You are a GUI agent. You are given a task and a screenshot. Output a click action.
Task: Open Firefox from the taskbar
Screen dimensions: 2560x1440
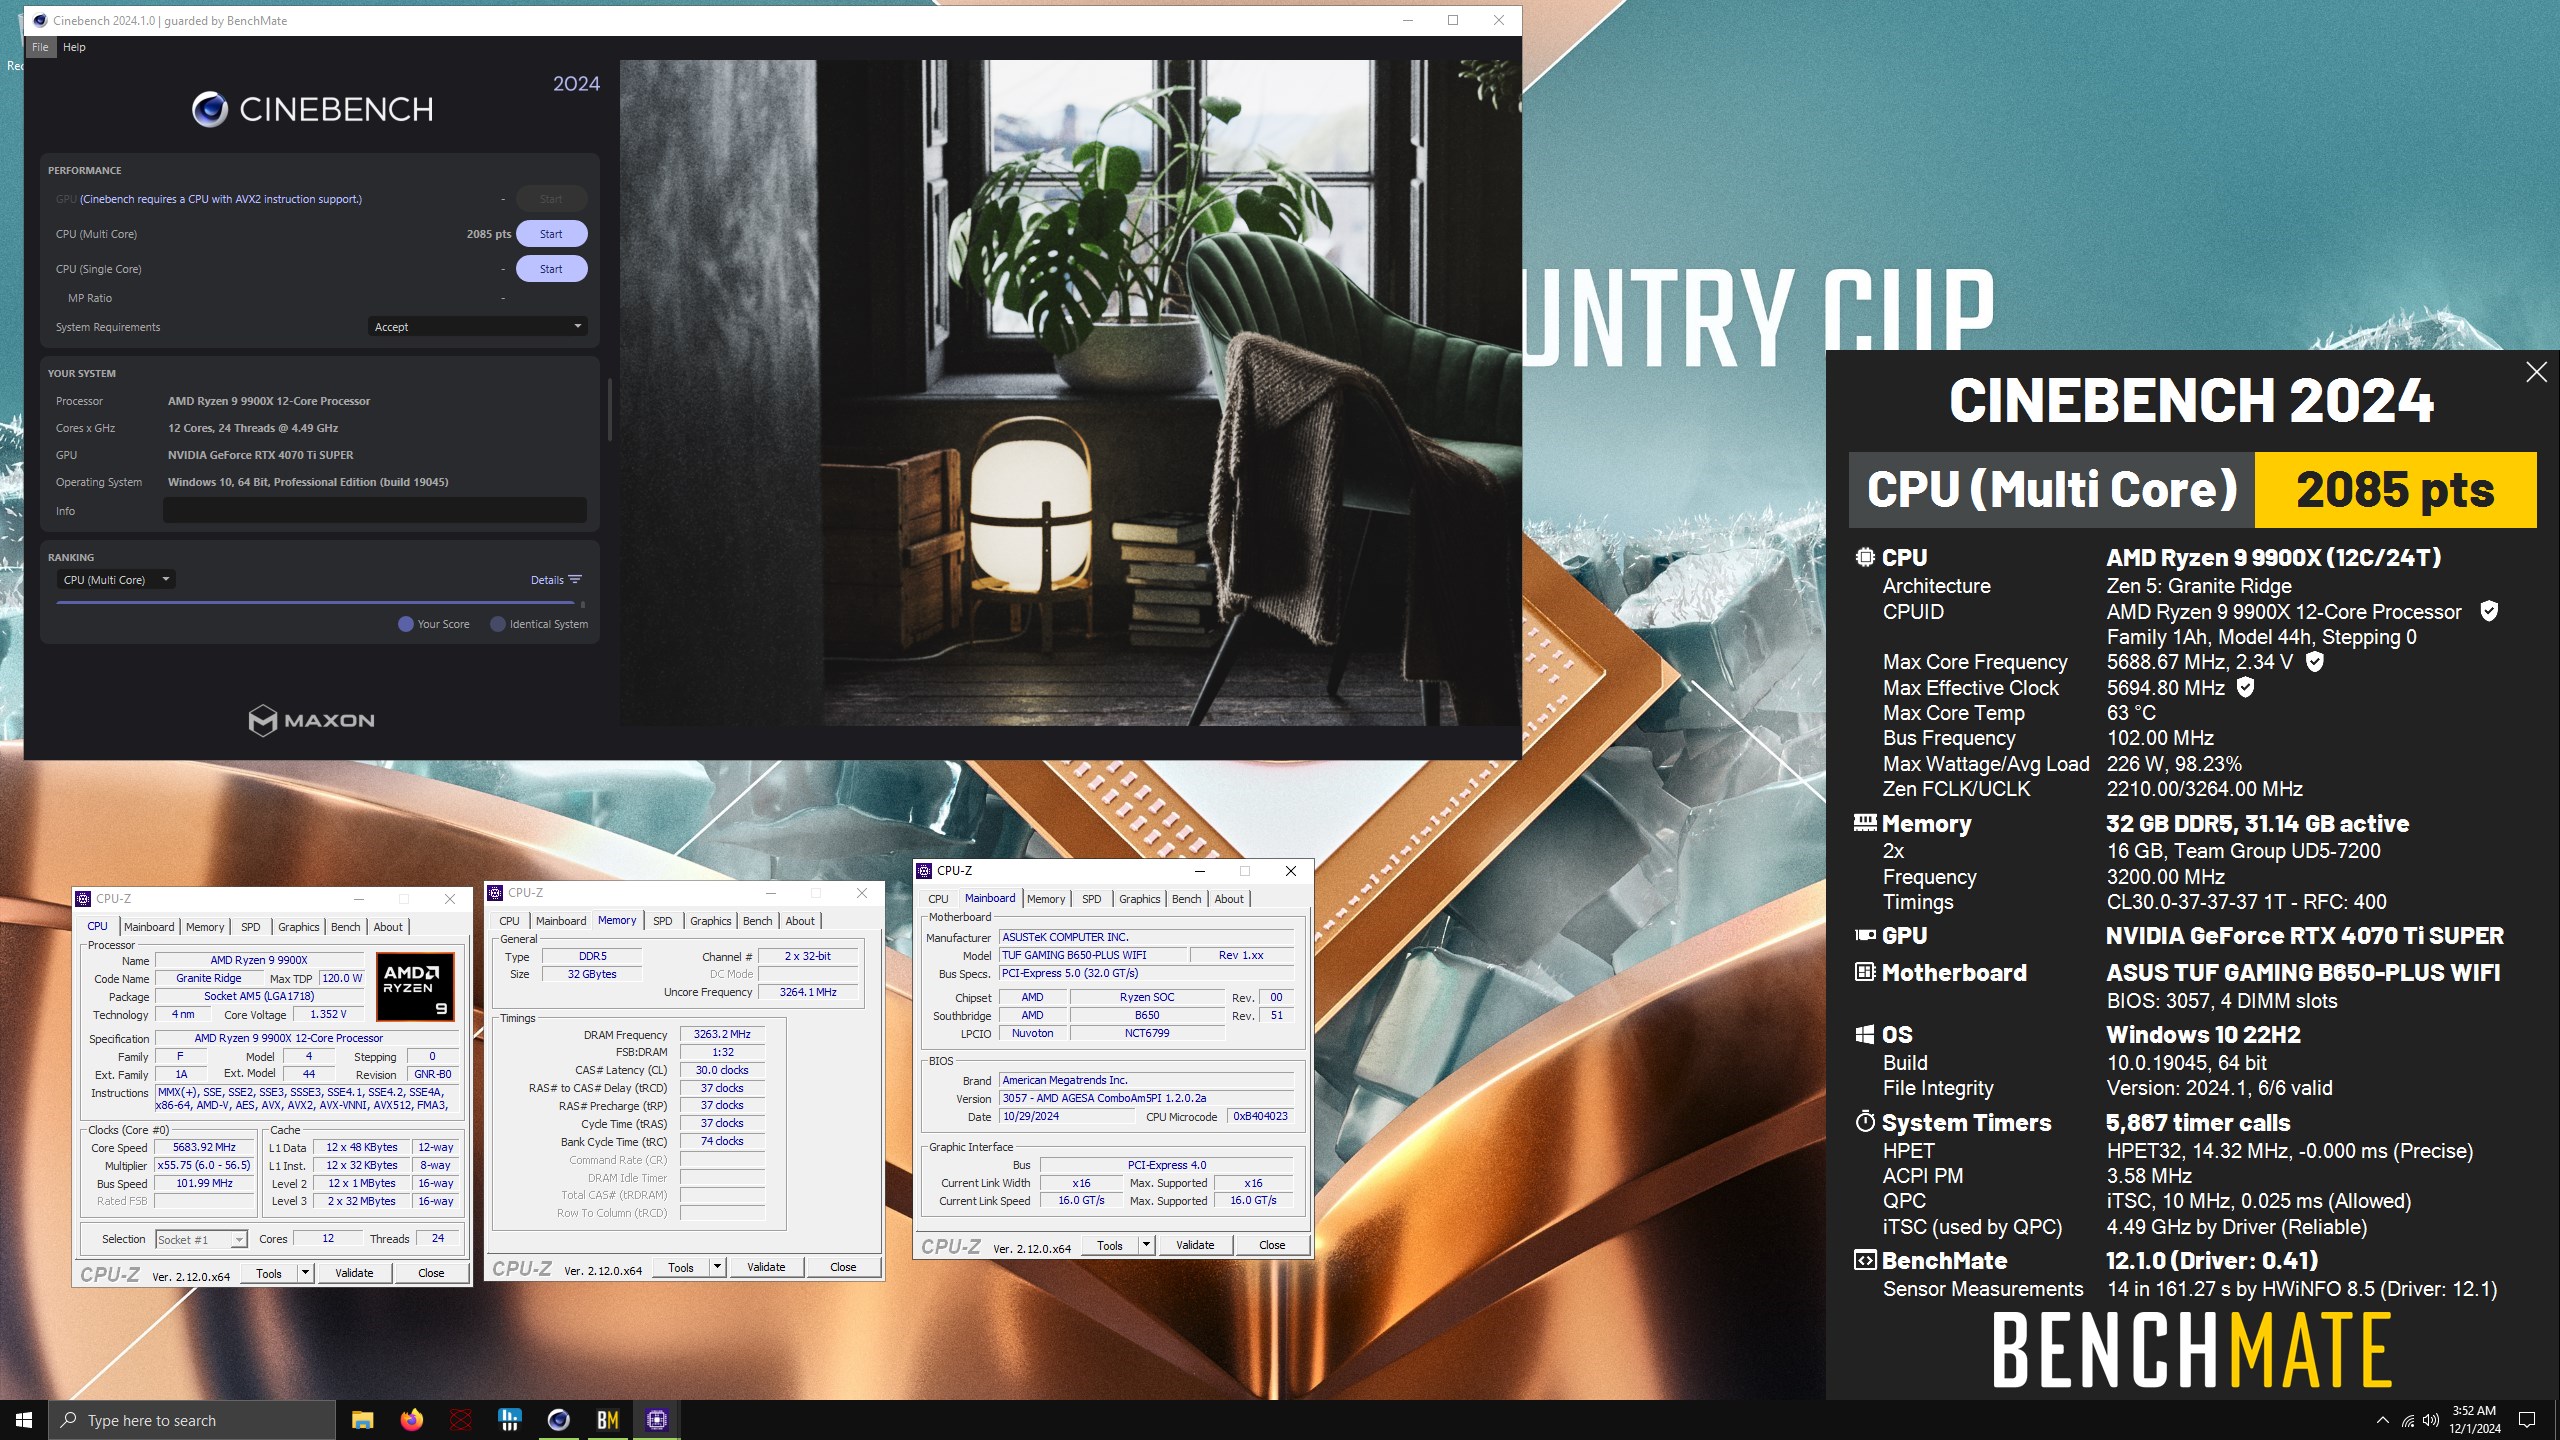[x=411, y=1420]
